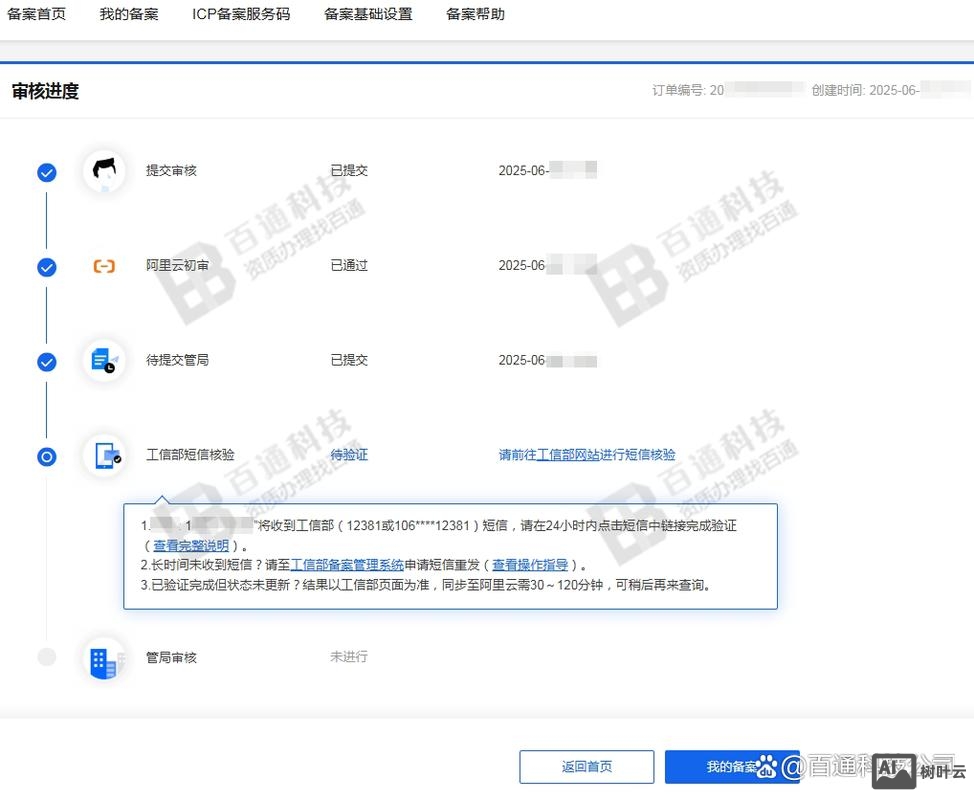The width and height of the screenshot is (974, 800).
Task: Select the active step indicator for 工信部短信核验
Action: coord(46,456)
